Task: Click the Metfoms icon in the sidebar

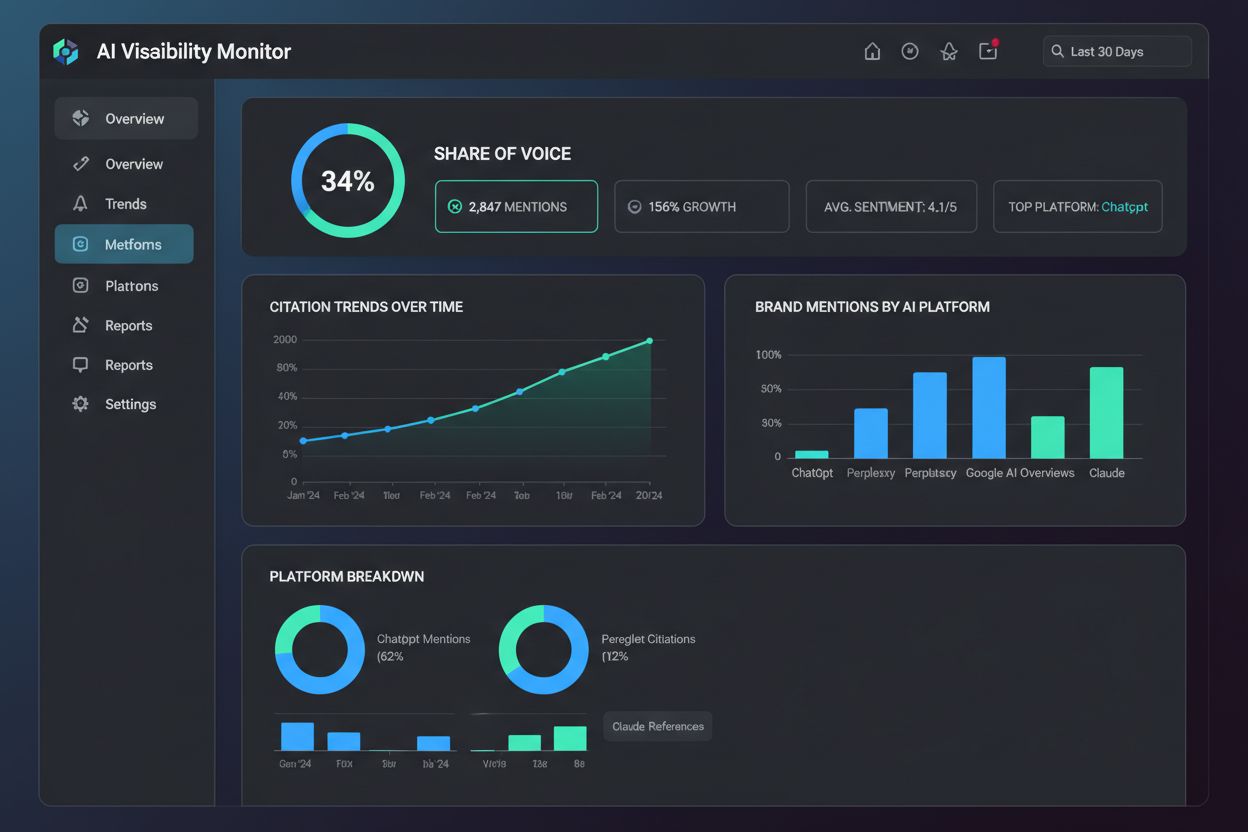Action: click(80, 244)
